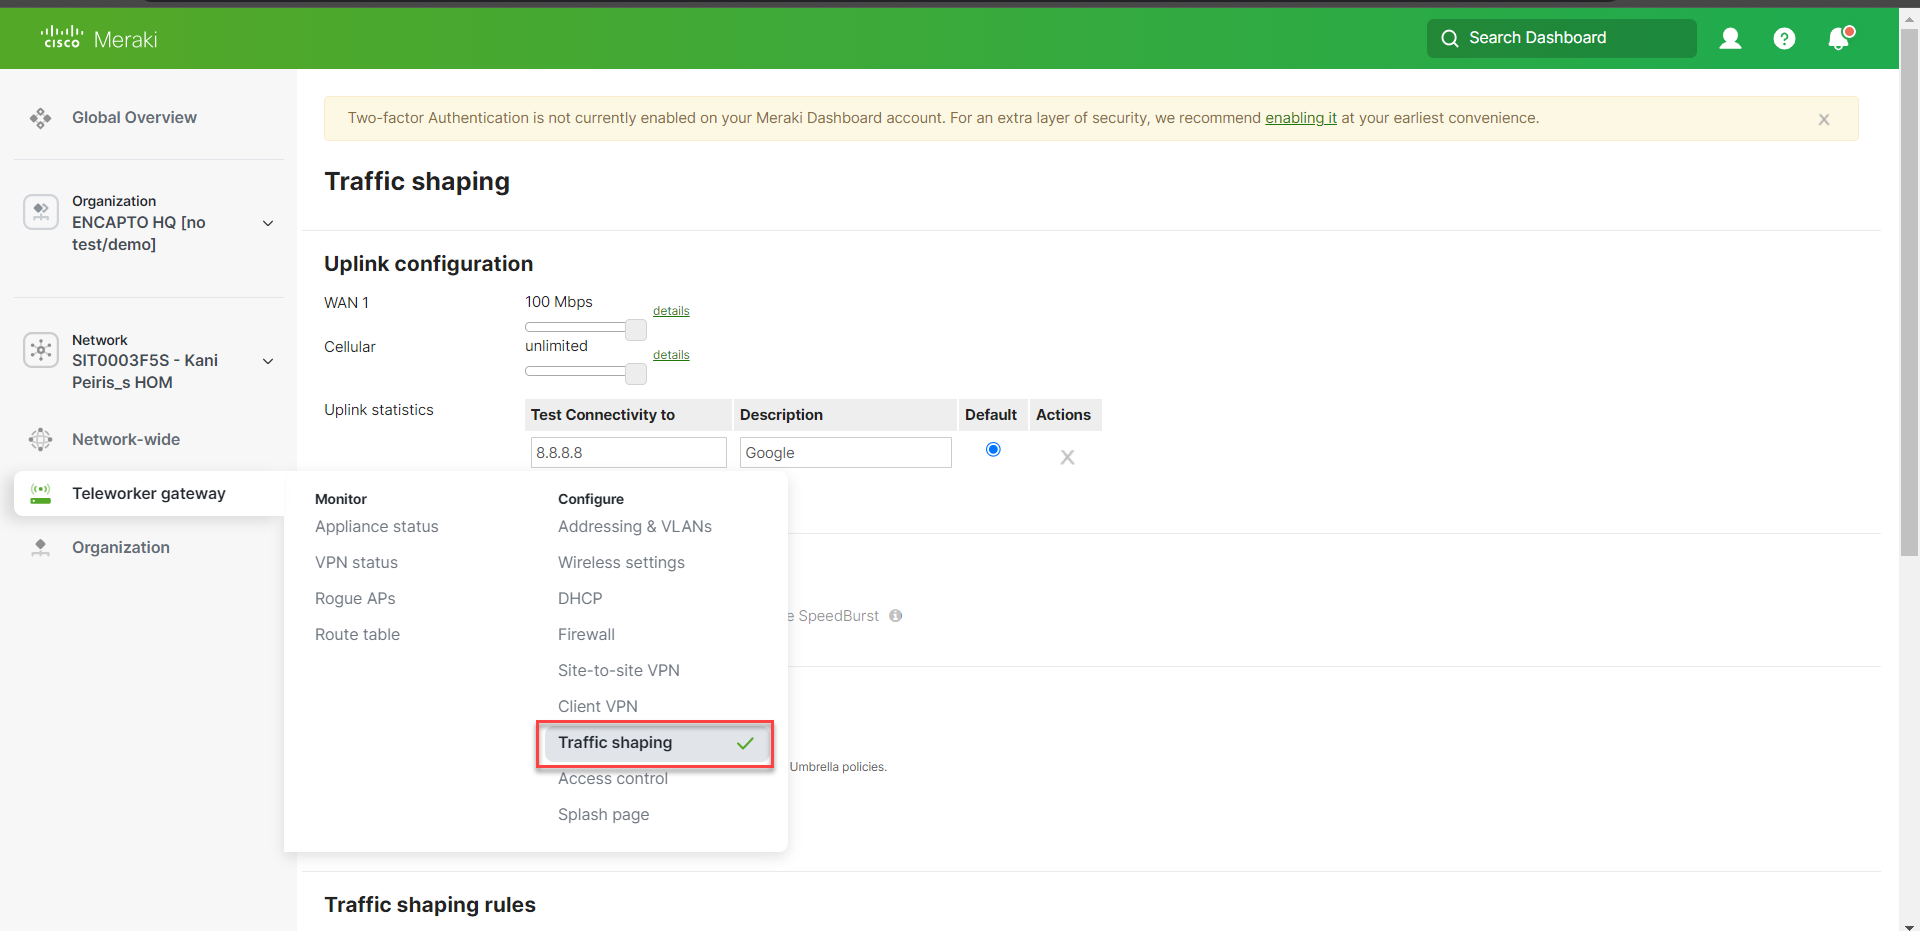Open Rogue APs menu item
The height and width of the screenshot is (931, 1920).
click(x=355, y=598)
